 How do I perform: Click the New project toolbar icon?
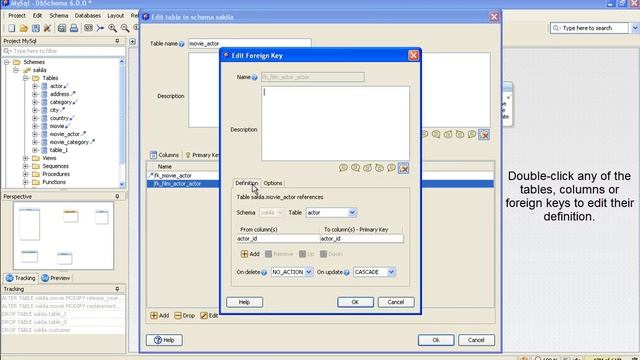tap(11, 28)
